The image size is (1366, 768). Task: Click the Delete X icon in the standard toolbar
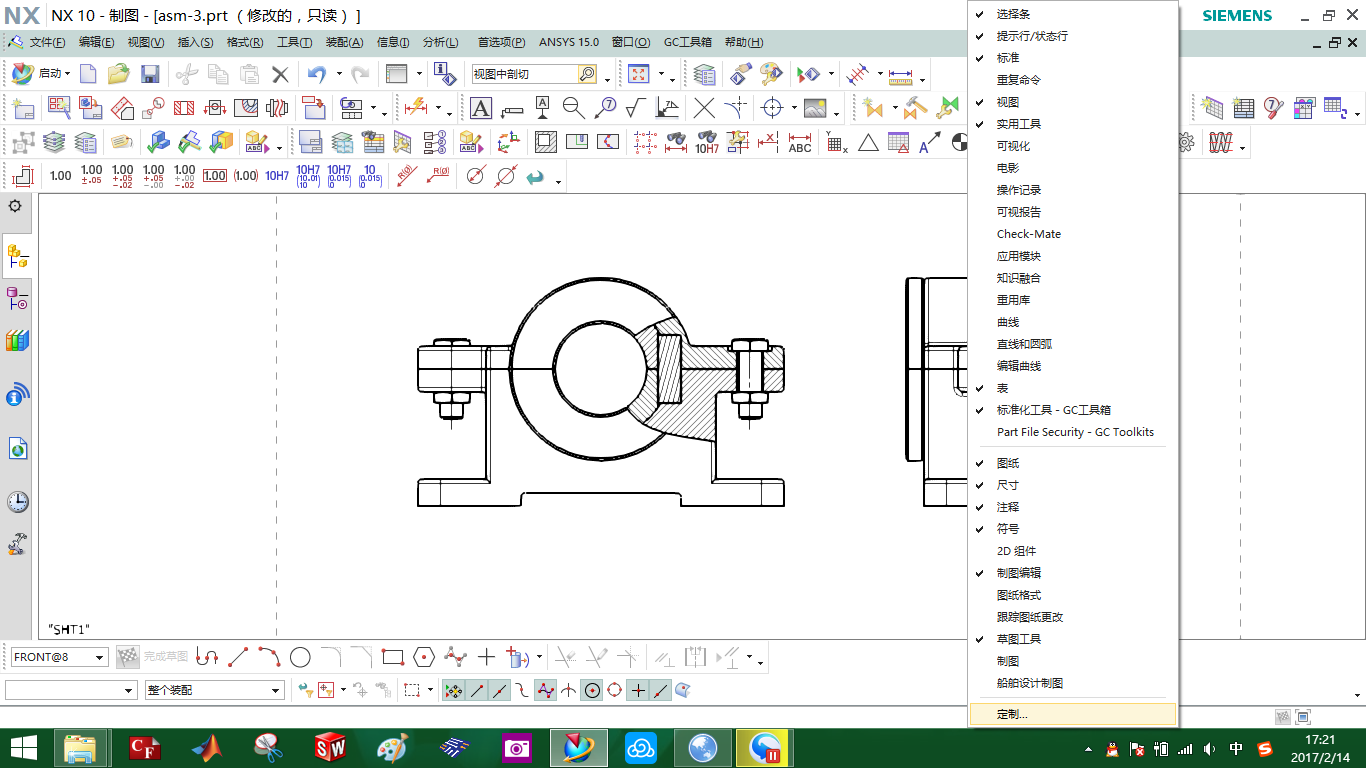coord(280,74)
